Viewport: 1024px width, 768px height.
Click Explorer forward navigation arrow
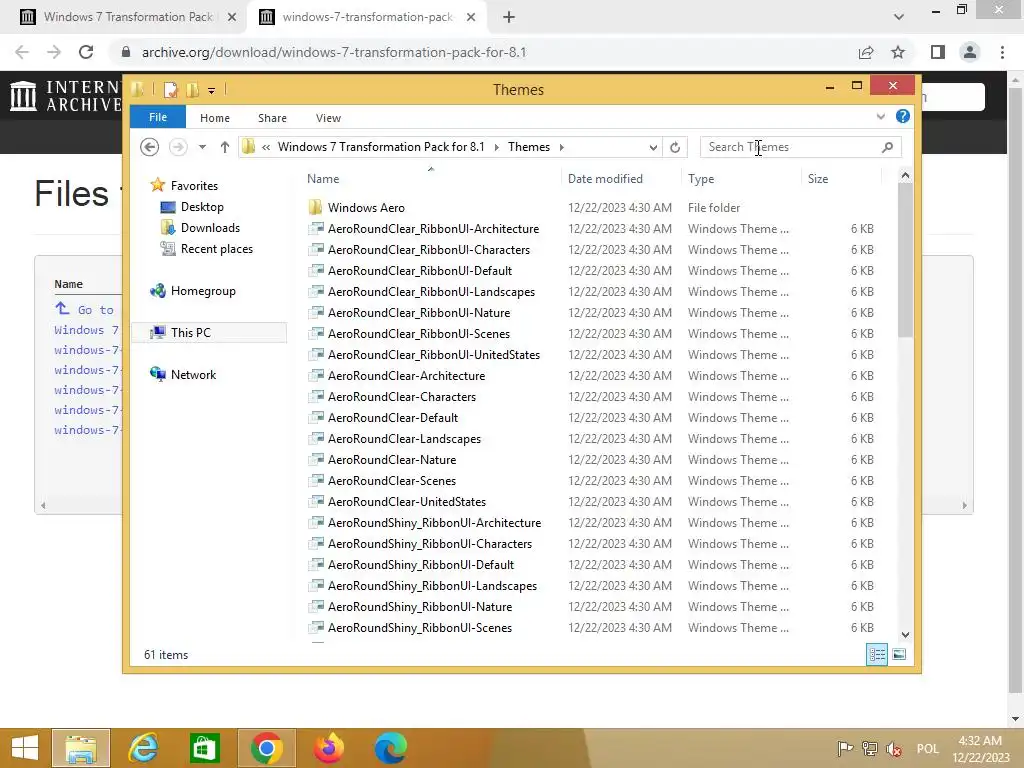click(x=178, y=147)
